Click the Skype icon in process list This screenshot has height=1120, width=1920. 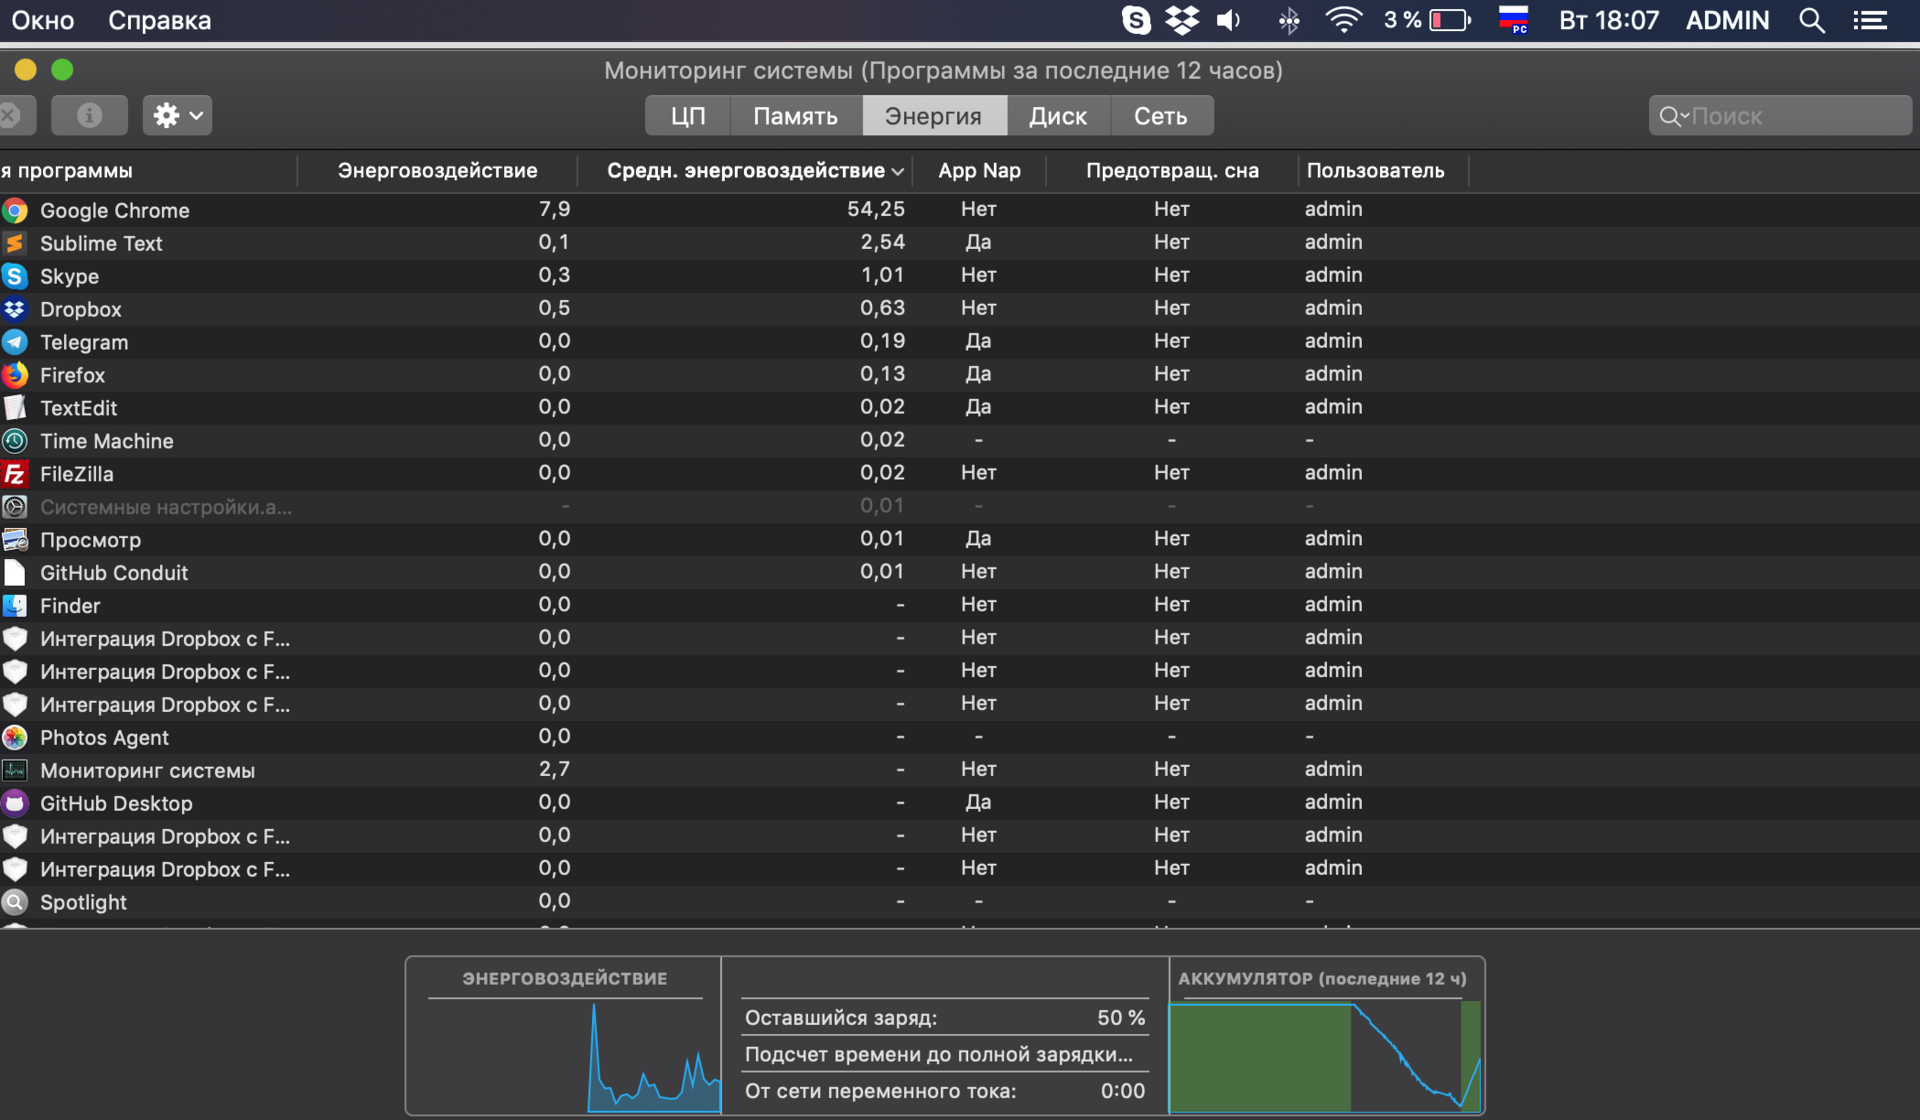(15, 276)
